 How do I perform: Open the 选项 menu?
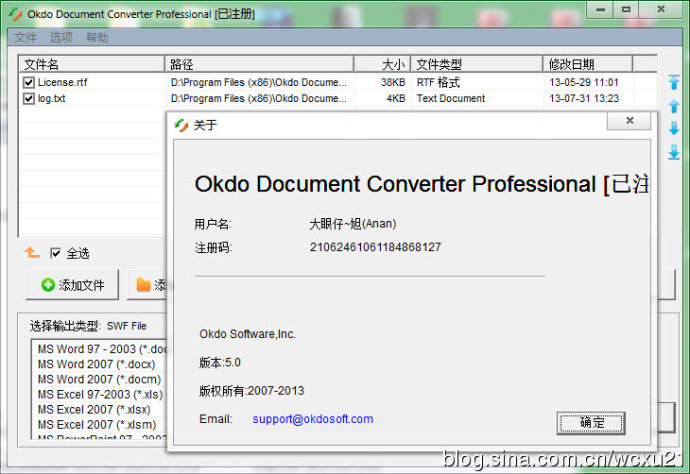click(61, 37)
